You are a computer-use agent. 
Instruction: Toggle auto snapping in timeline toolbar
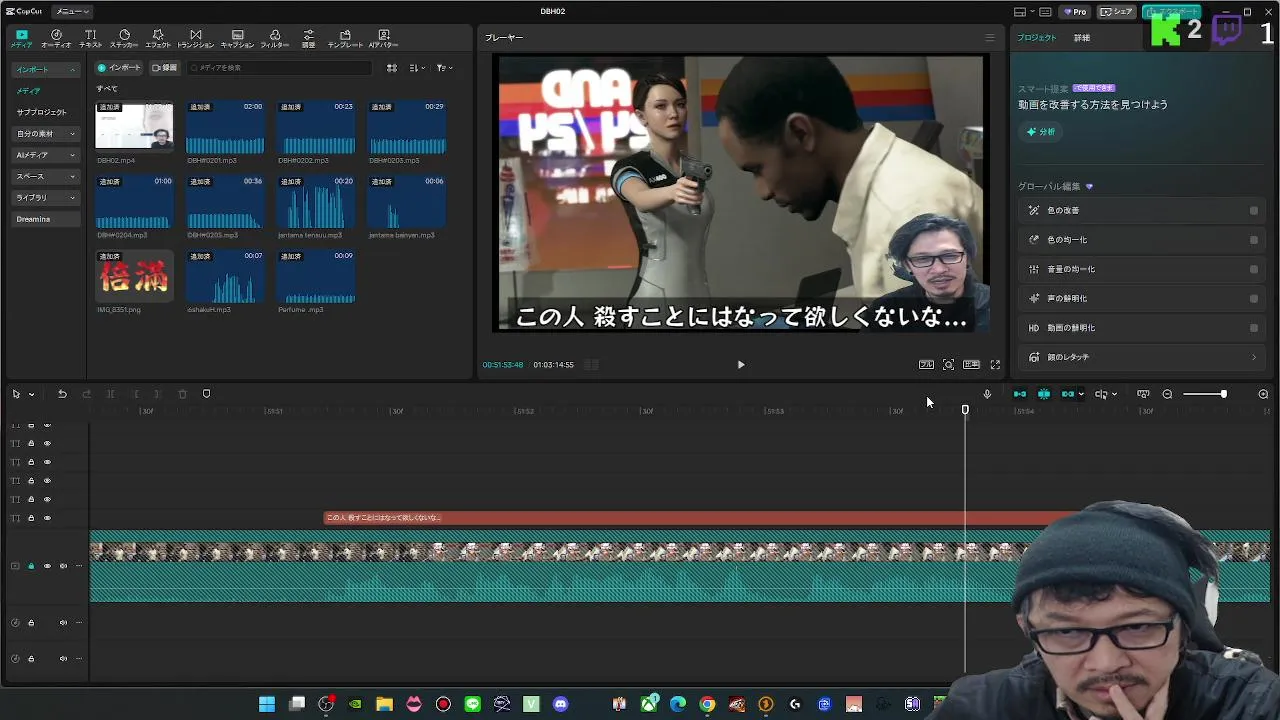pyautogui.click(x=1043, y=394)
